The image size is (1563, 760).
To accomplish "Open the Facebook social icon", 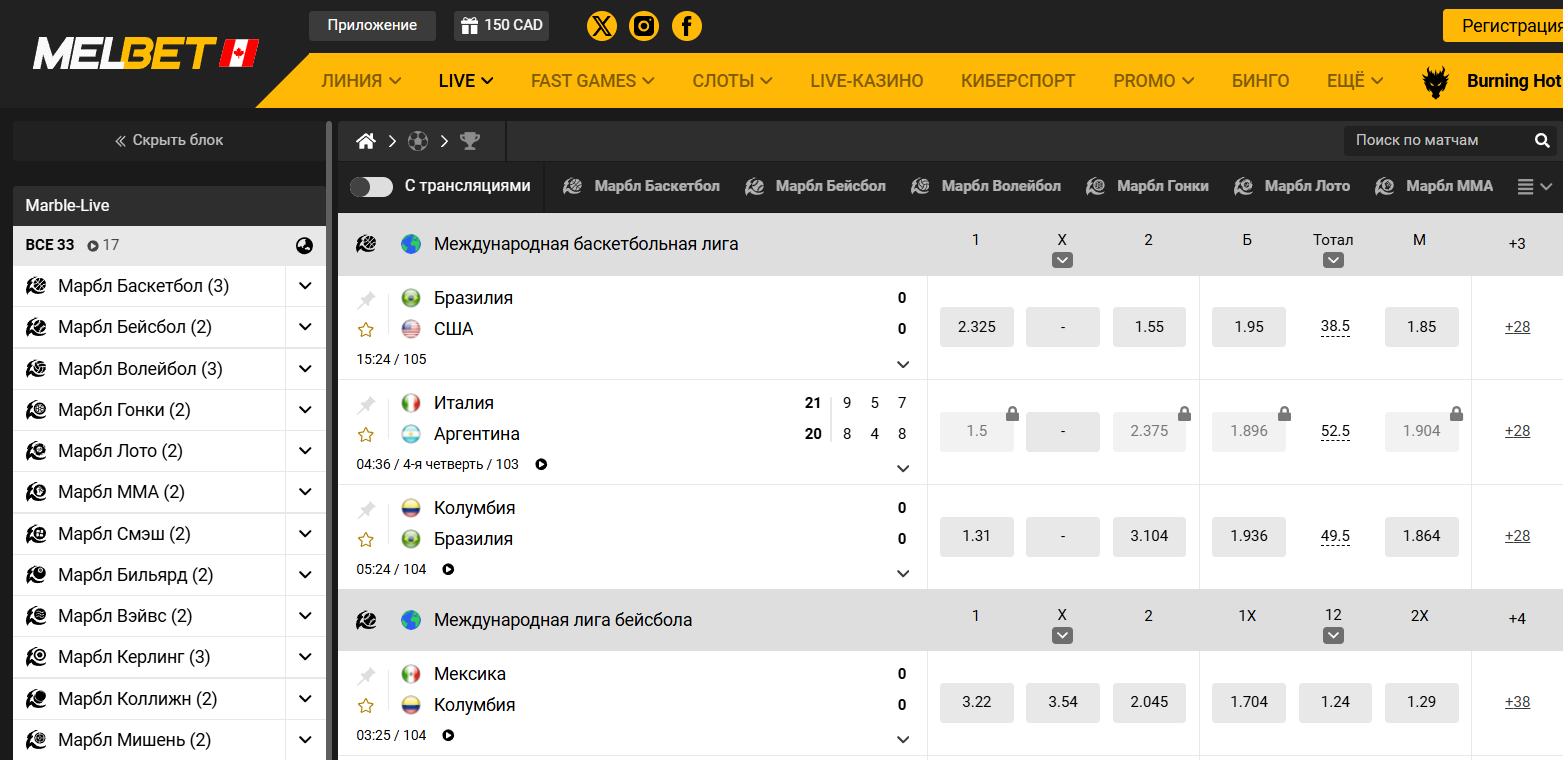I will tap(686, 25).
